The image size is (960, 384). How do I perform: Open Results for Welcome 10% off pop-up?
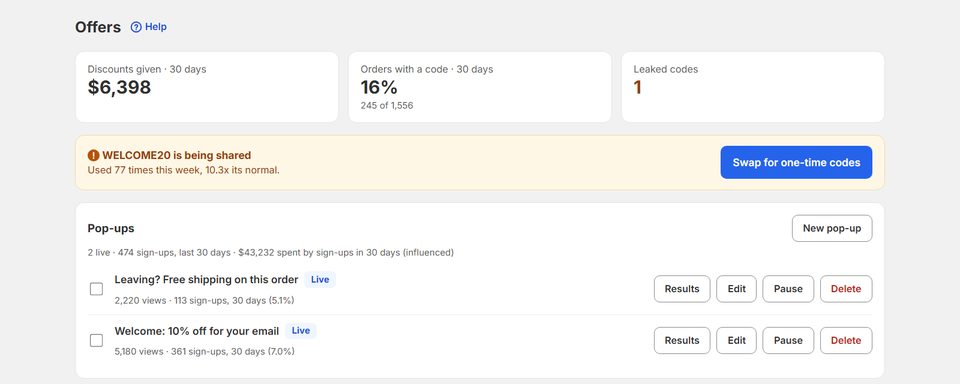[x=682, y=341]
